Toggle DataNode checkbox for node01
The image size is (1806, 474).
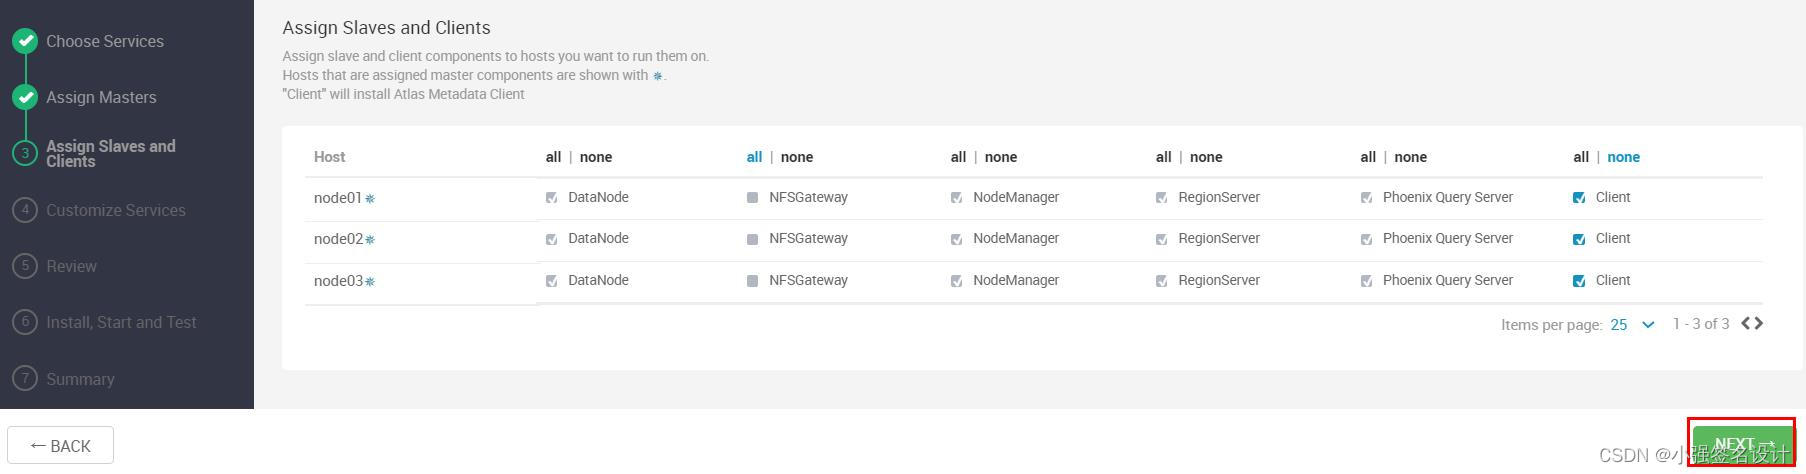[551, 198]
